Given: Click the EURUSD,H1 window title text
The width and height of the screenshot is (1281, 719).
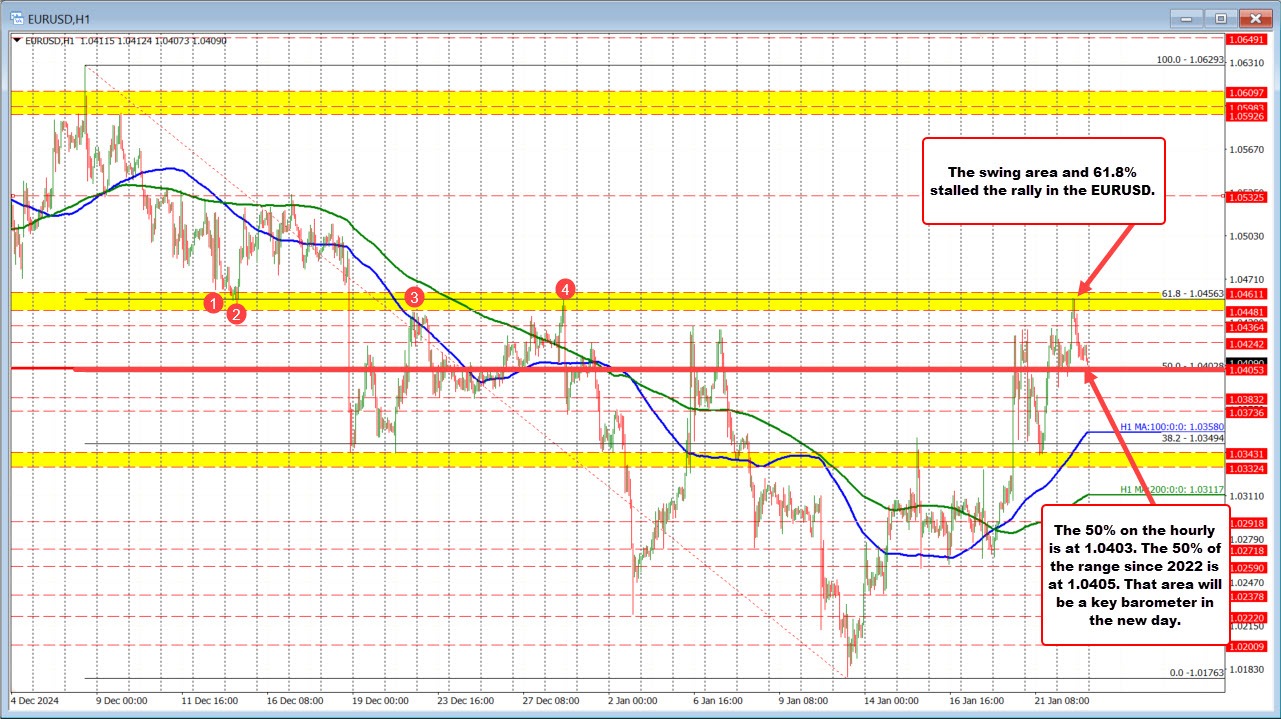Looking at the screenshot, I should click(57, 17).
